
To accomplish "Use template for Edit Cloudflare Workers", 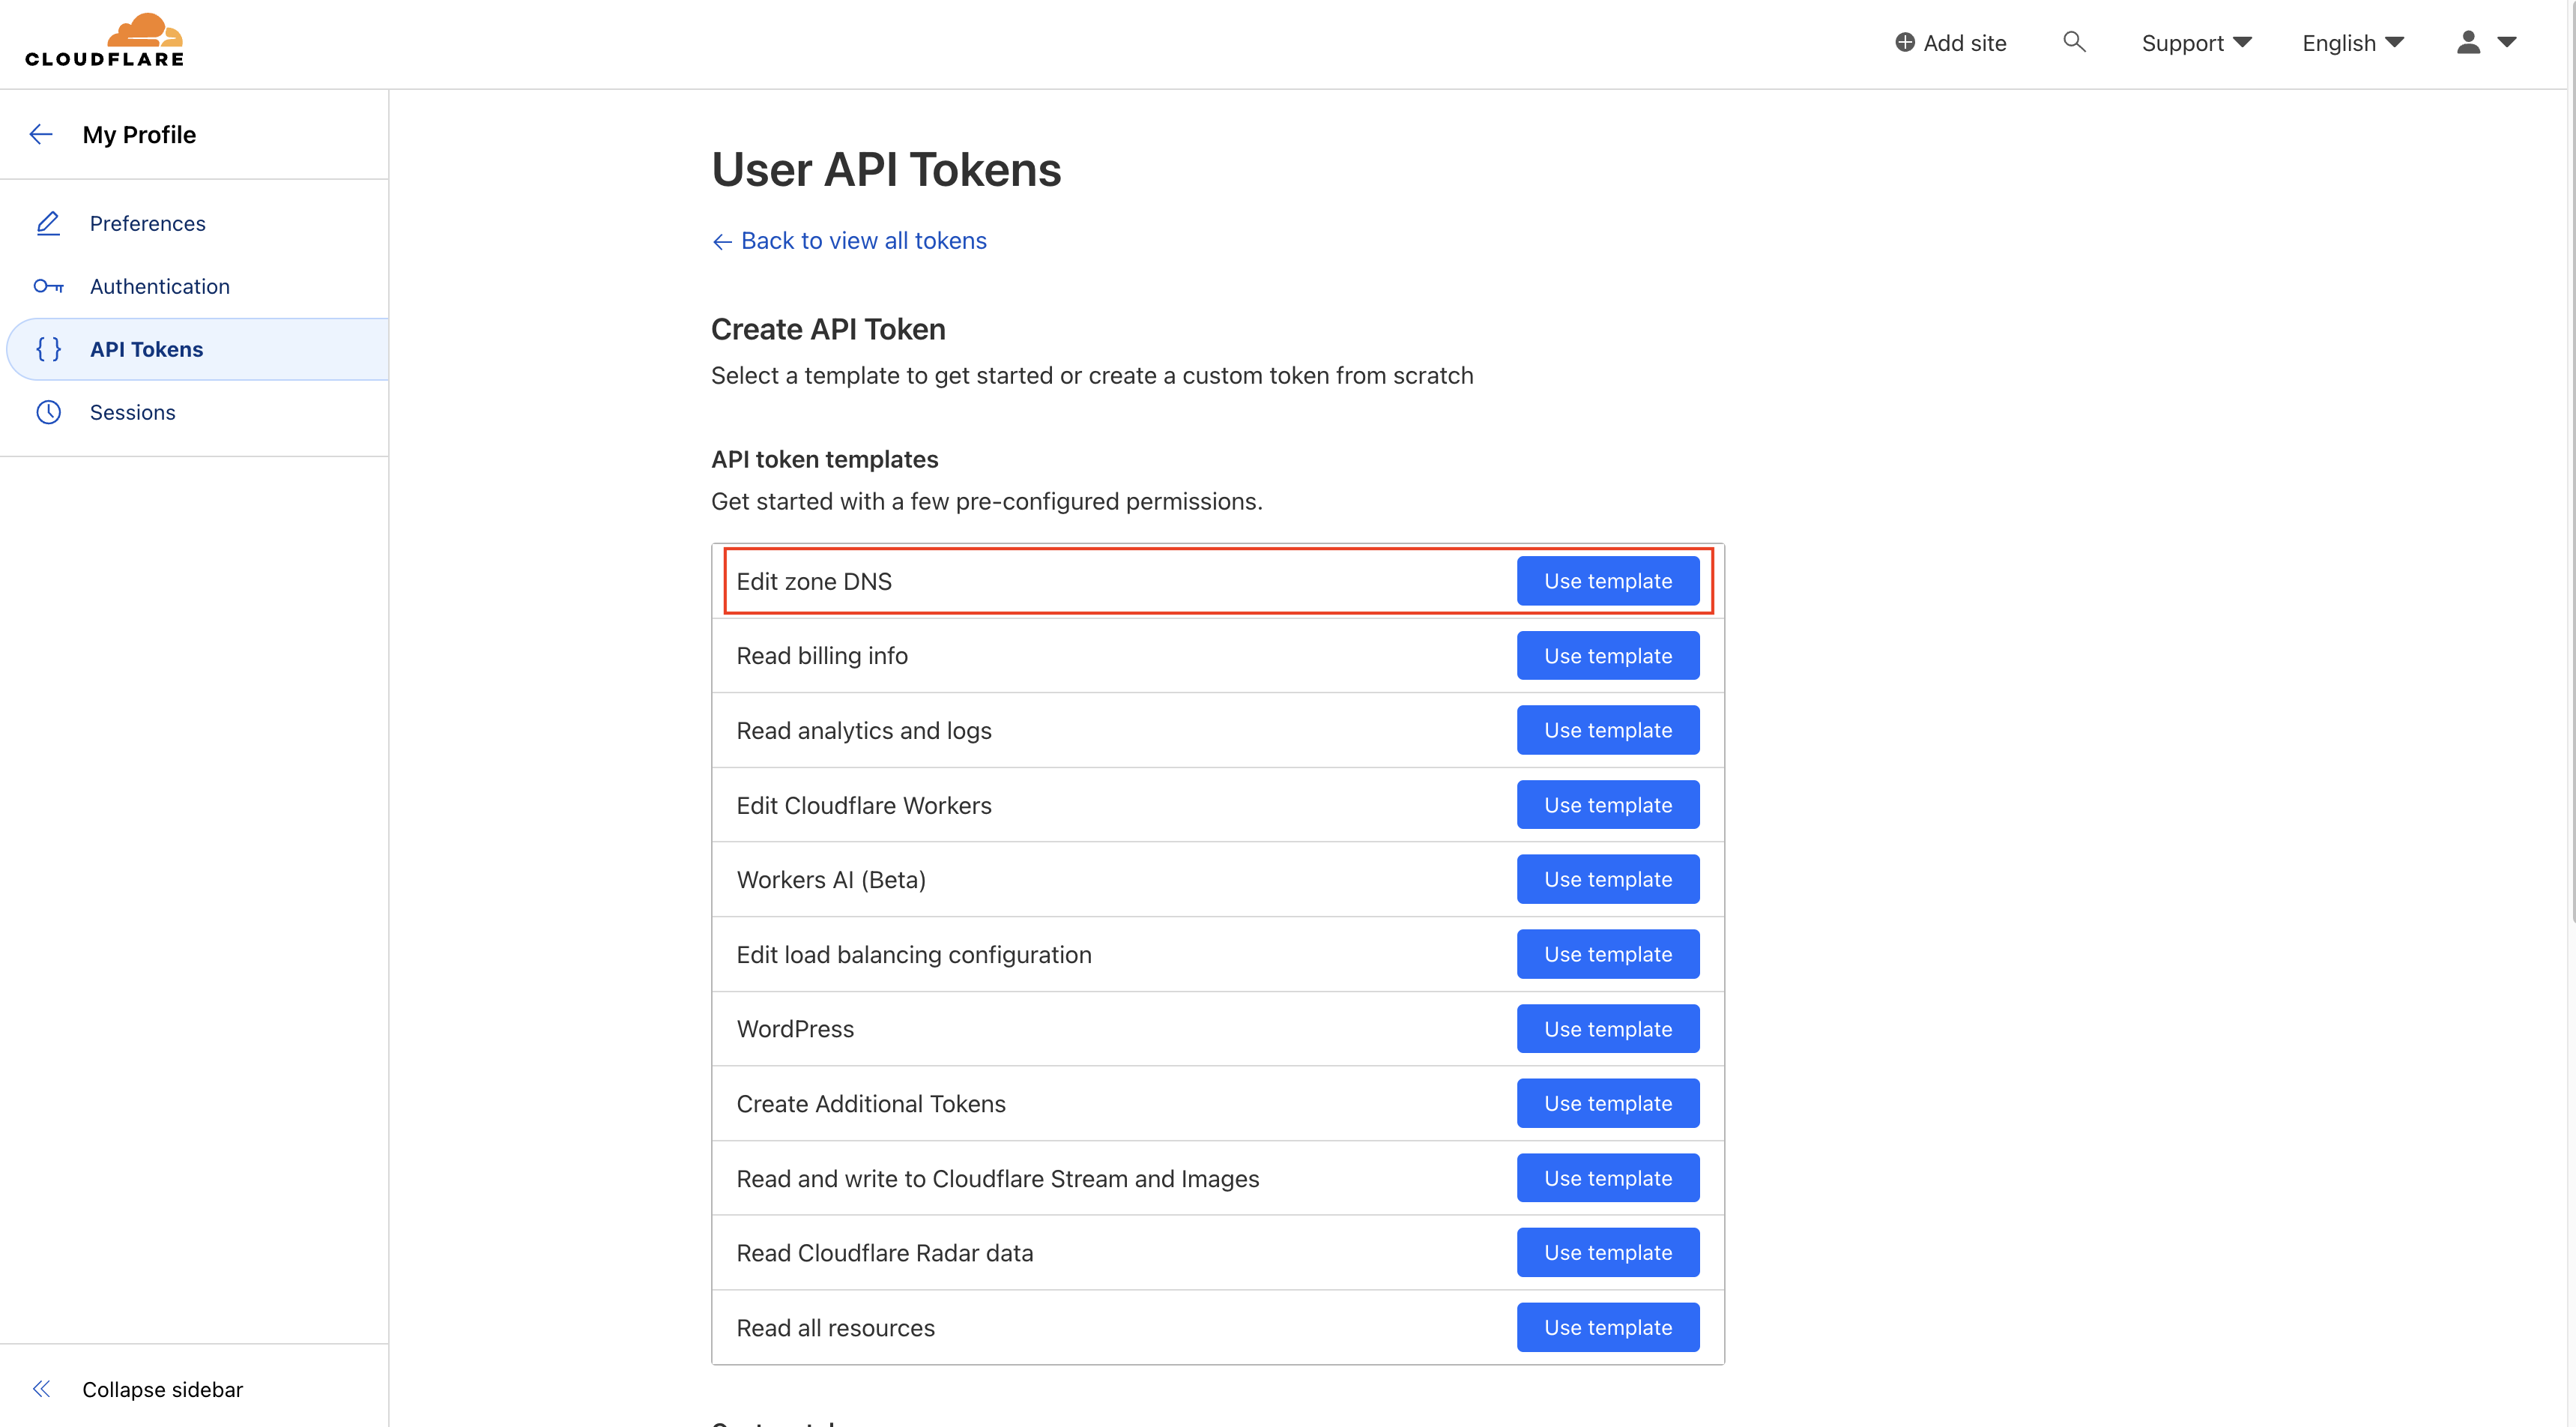I will pyautogui.click(x=1607, y=805).
